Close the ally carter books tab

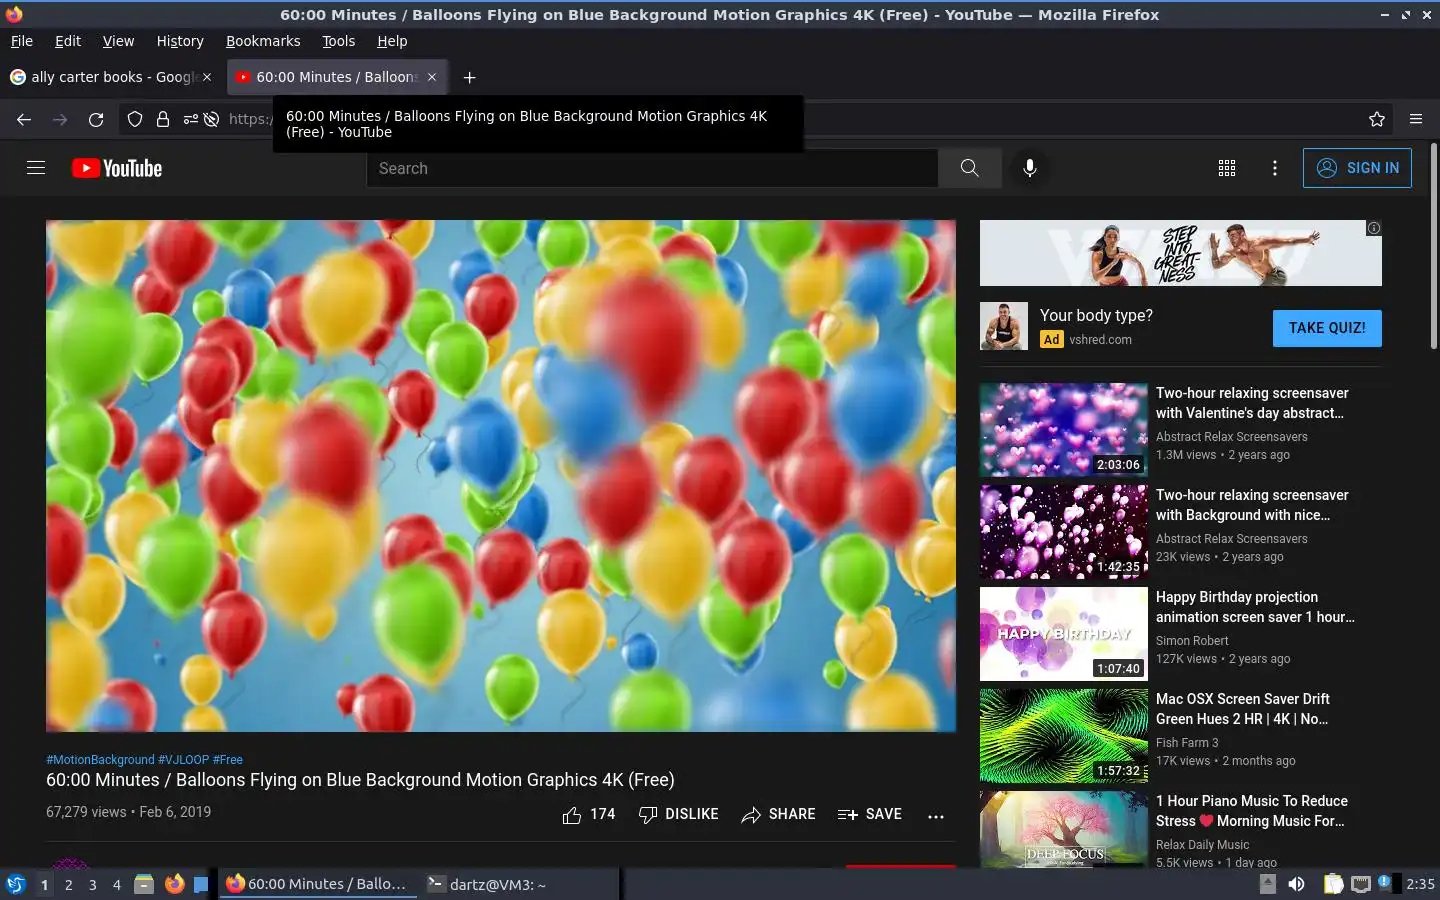pyautogui.click(x=207, y=77)
